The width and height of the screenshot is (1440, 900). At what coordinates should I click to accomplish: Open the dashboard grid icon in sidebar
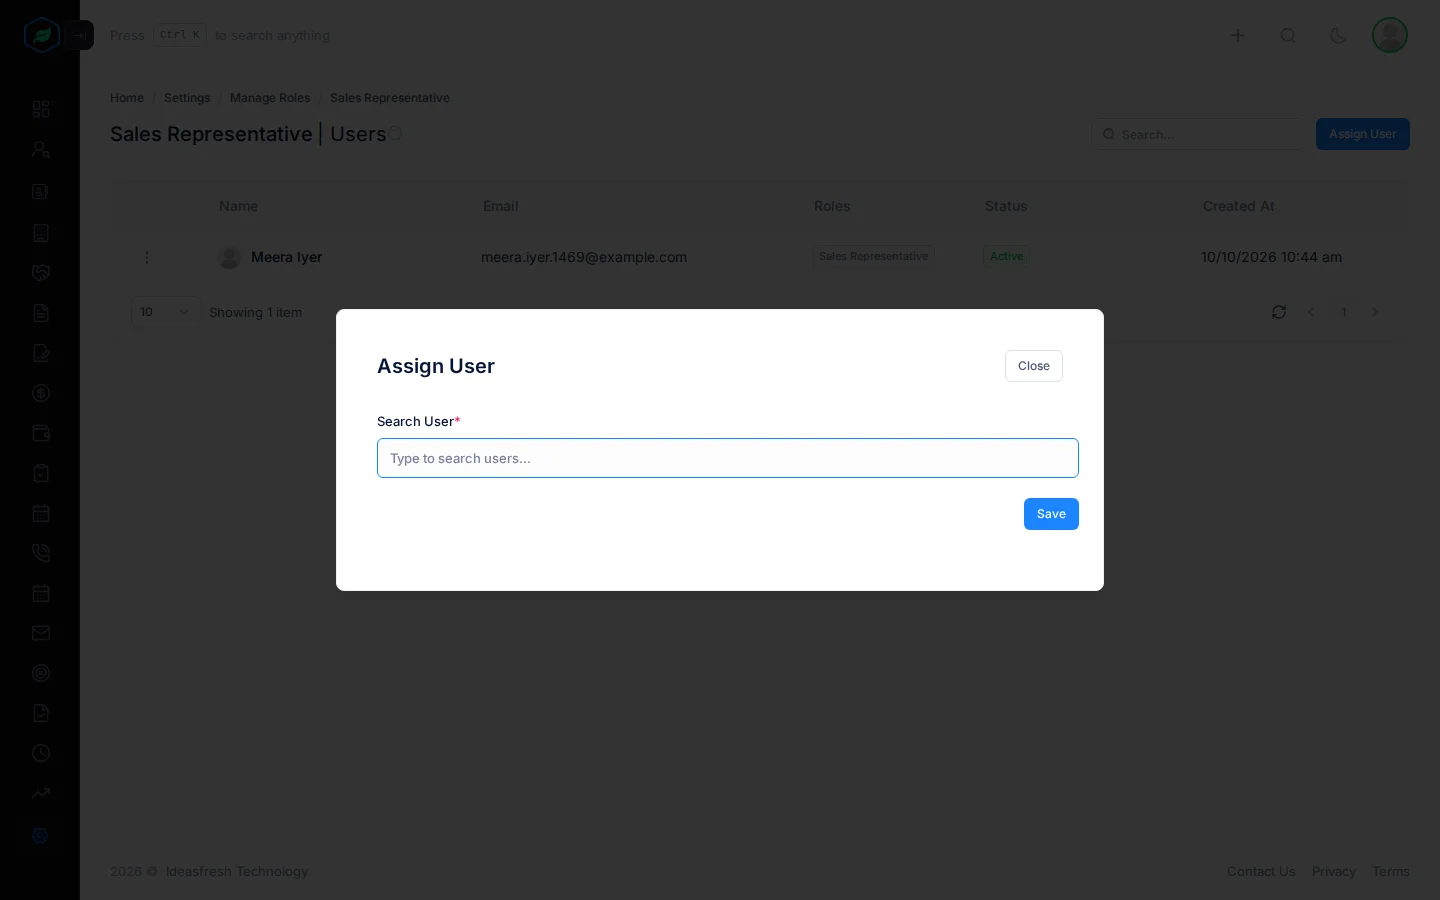click(x=41, y=109)
